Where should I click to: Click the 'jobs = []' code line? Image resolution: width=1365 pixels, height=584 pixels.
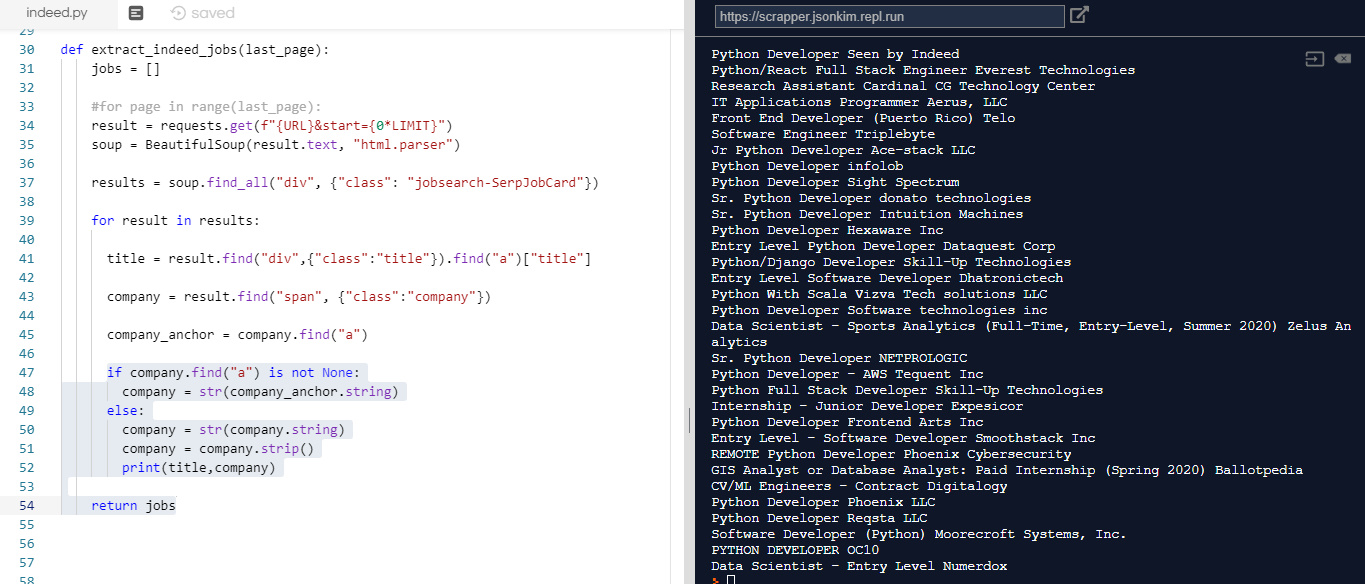(125, 69)
